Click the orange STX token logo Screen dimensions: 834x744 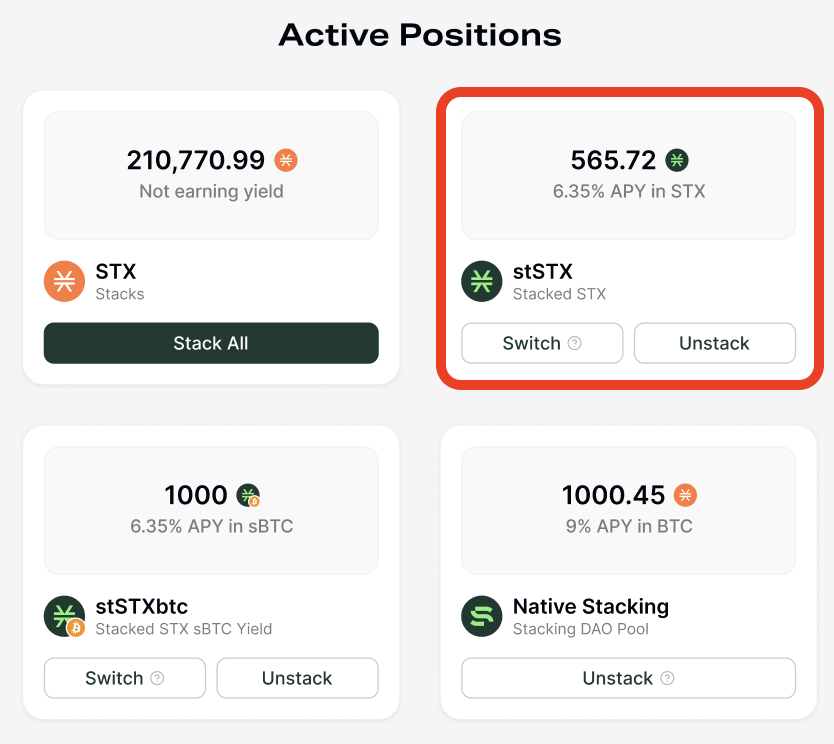[x=65, y=281]
